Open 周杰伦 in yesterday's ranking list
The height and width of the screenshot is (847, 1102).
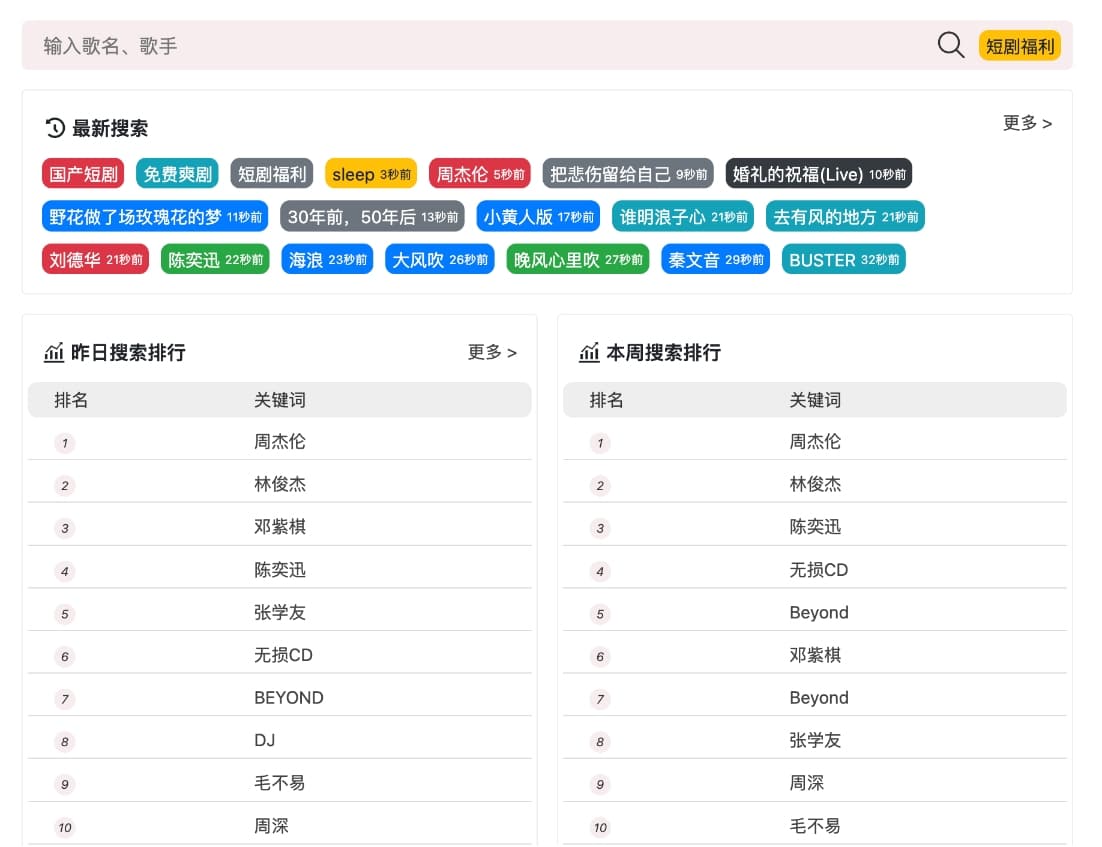pyautogui.click(x=280, y=441)
